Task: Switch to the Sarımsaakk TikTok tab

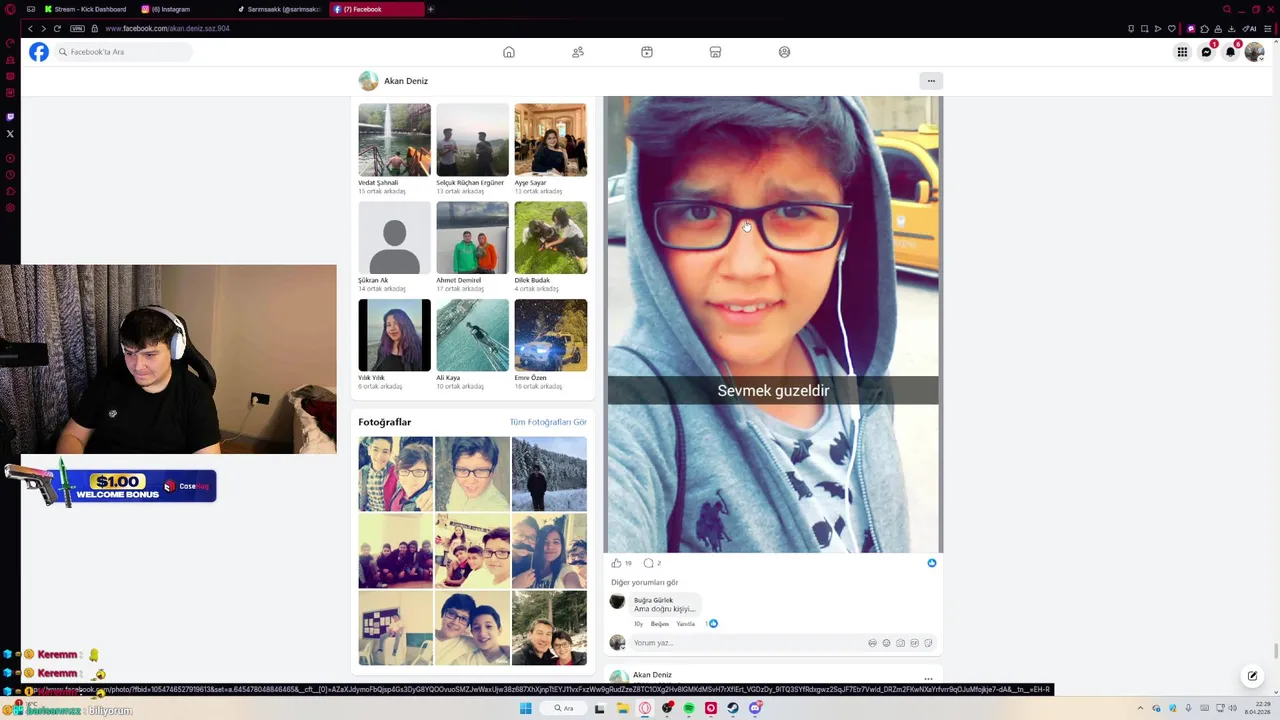Action: [x=280, y=9]
